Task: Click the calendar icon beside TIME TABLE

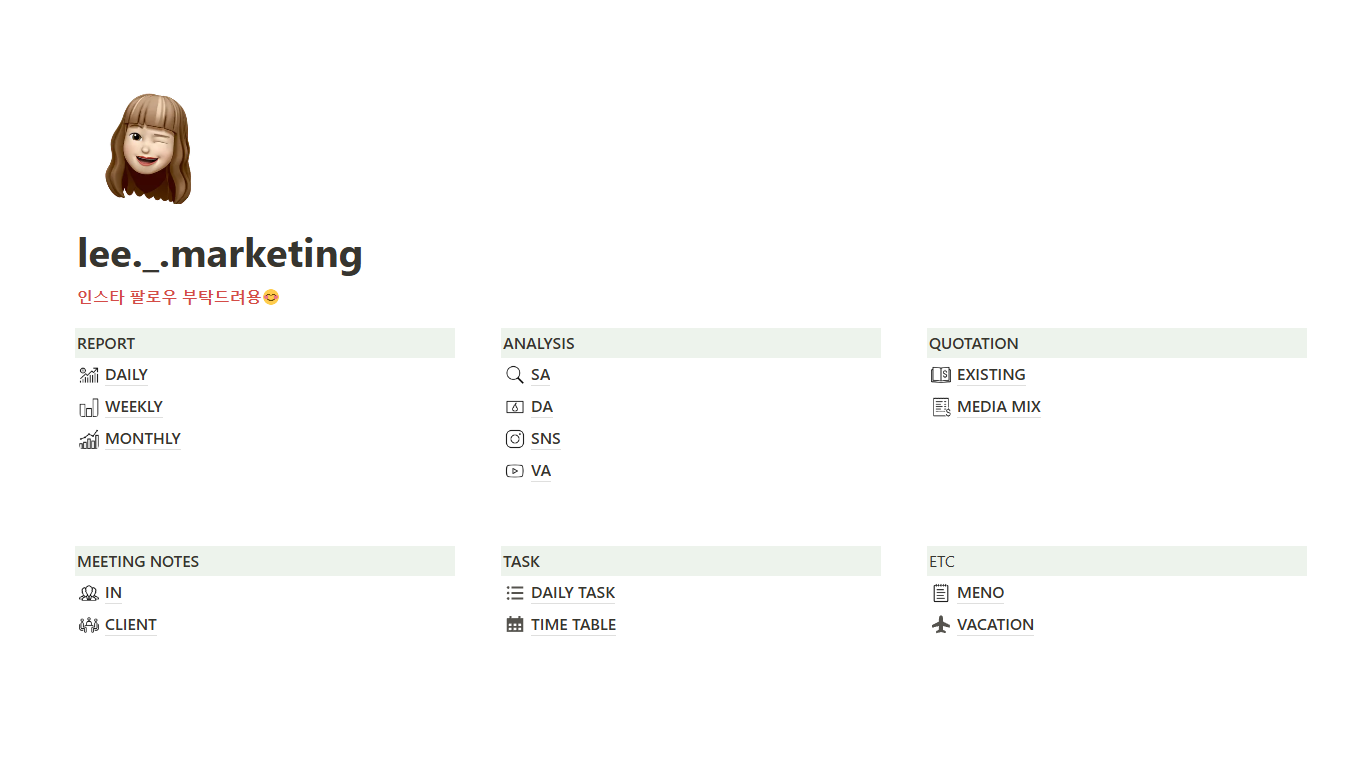Action: (x=515, y=625)
